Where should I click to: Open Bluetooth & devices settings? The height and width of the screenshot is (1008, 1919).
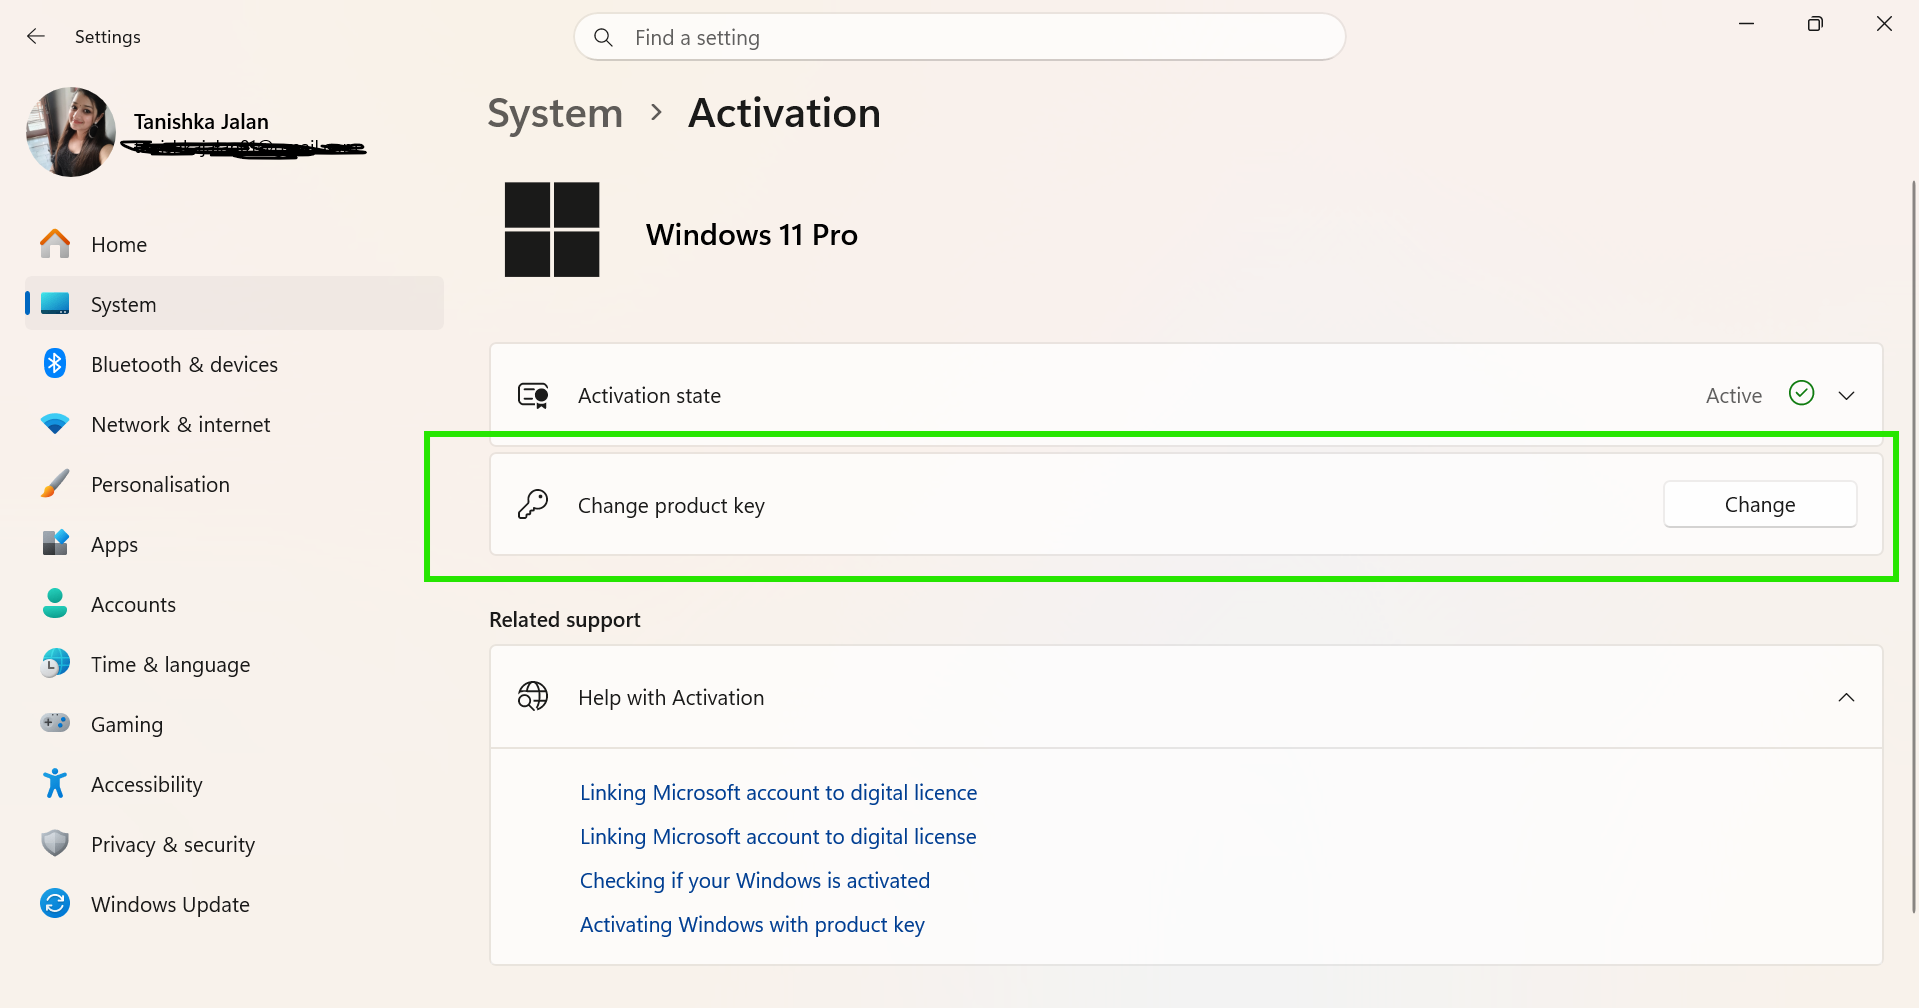(x=234, y=364)
